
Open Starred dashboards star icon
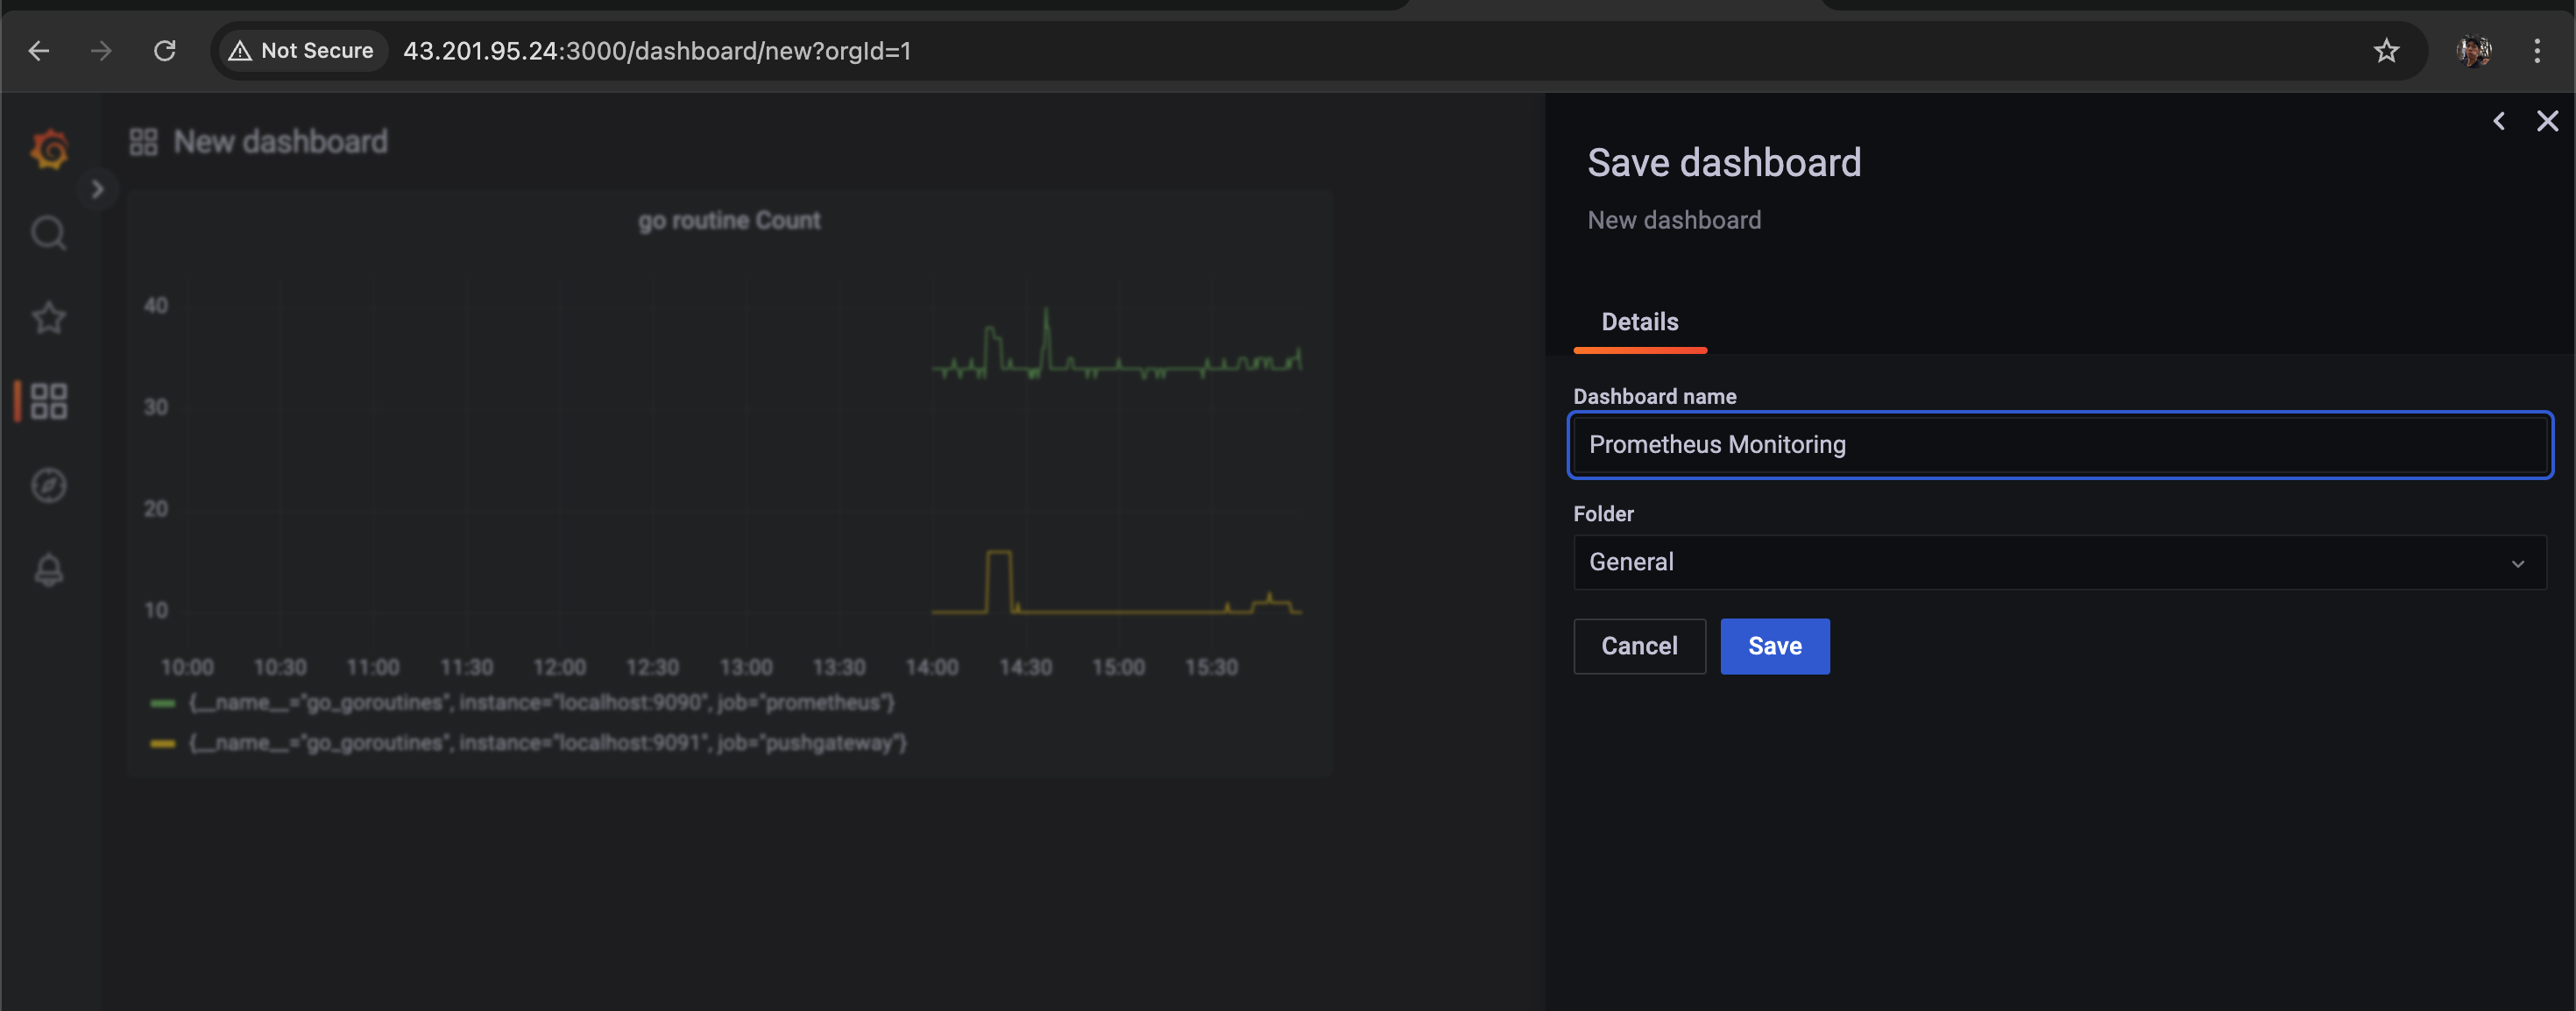pyautogui.click(x=48, y=318)
